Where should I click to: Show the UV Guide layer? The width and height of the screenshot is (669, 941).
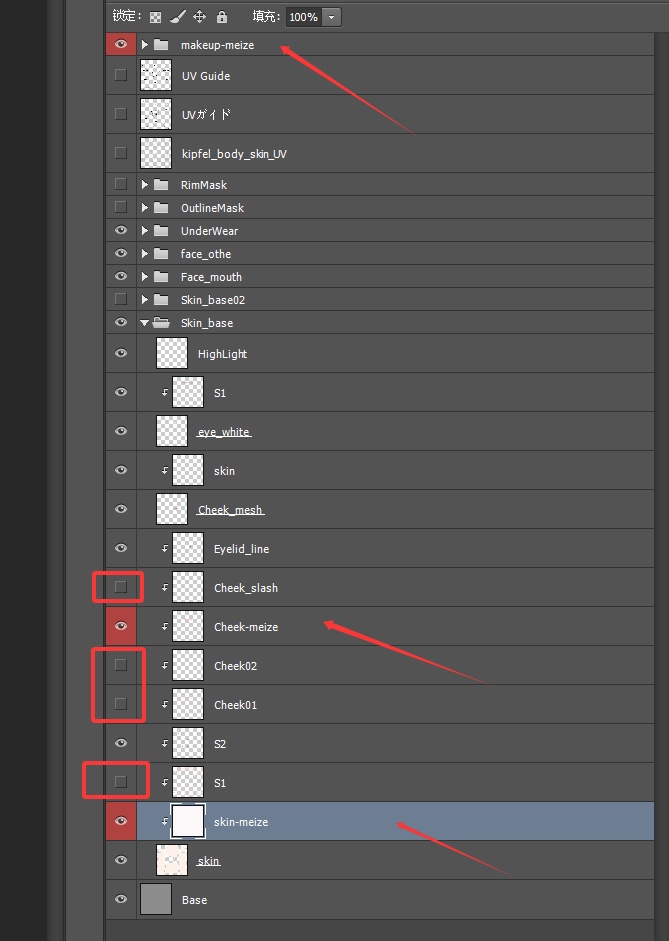click(x=121, y=75)
